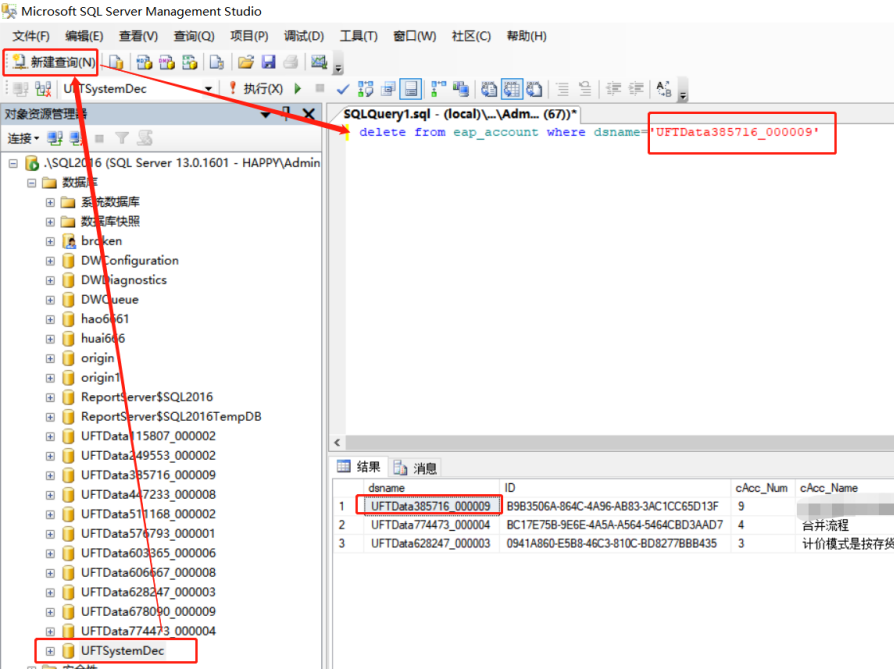The height and width of the screenshot is (669, 894).
Task: Switch output to Results to Text
Action: pyautogui.click(x=489, y=89)
